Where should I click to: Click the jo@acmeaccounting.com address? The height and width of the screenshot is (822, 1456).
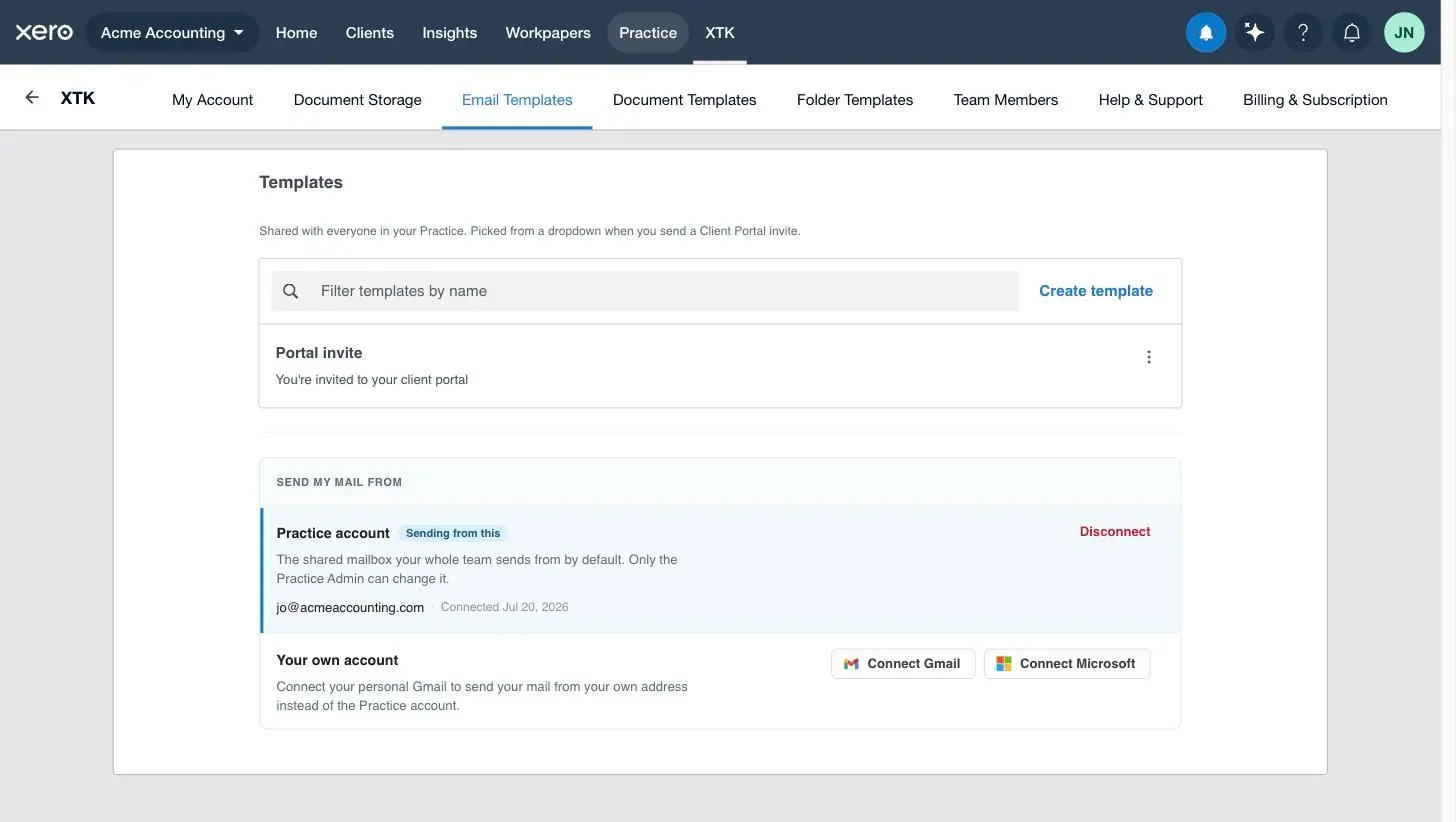350,607
